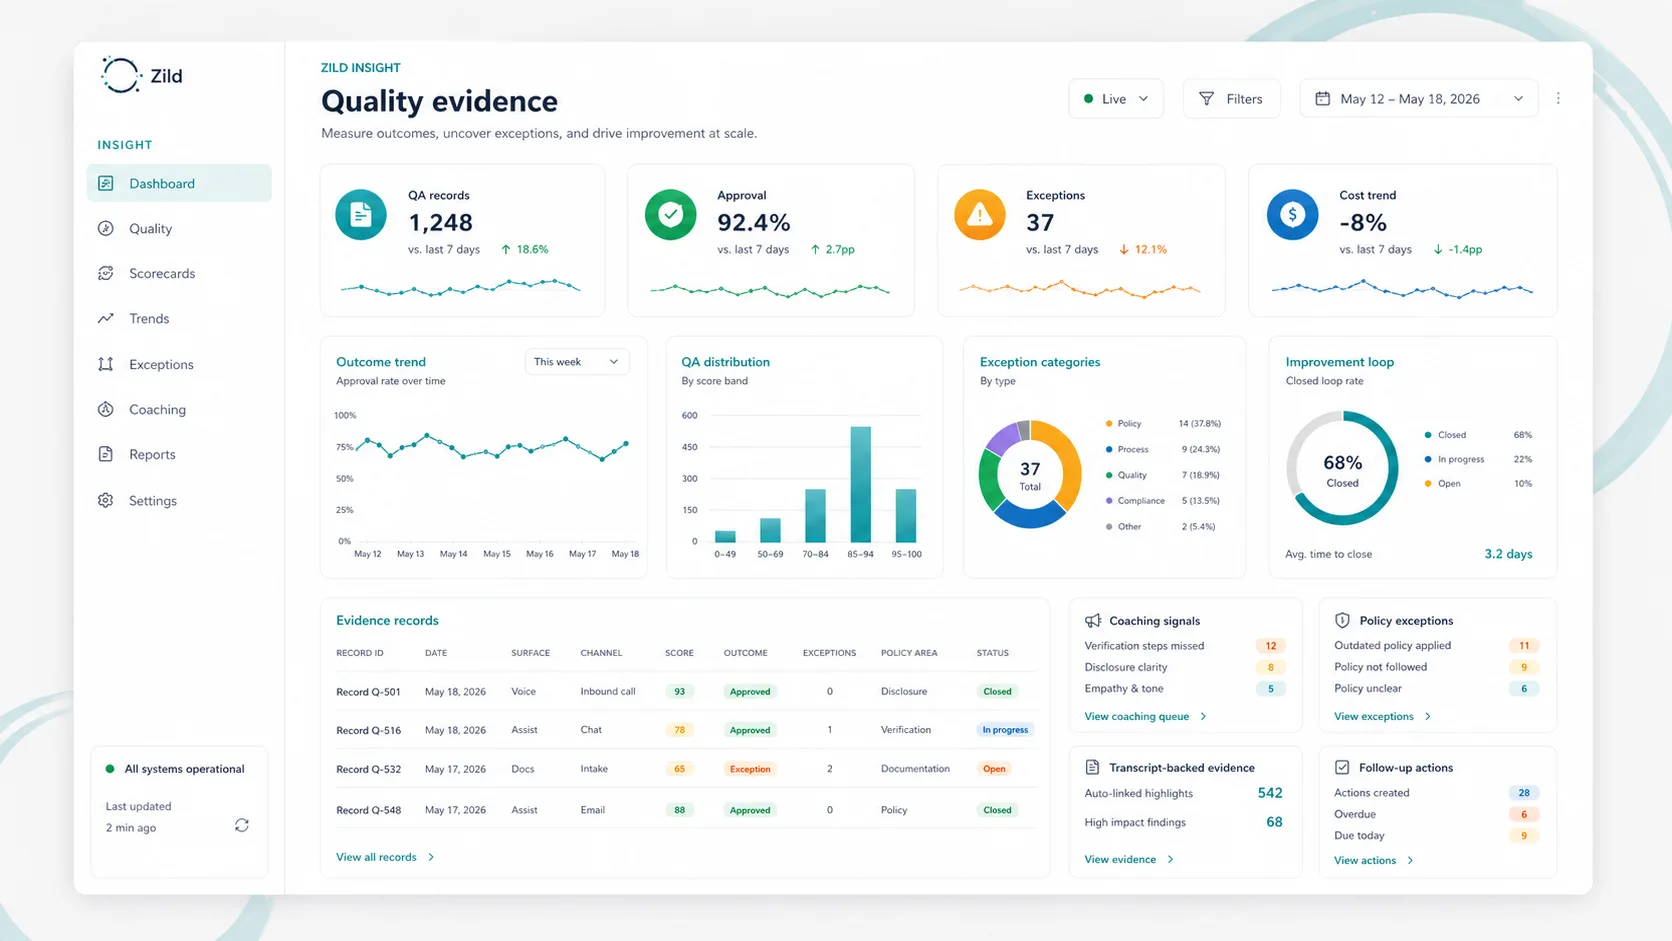
Task: Open the Exceptions section via its sidebar icon
Action: 106,364
